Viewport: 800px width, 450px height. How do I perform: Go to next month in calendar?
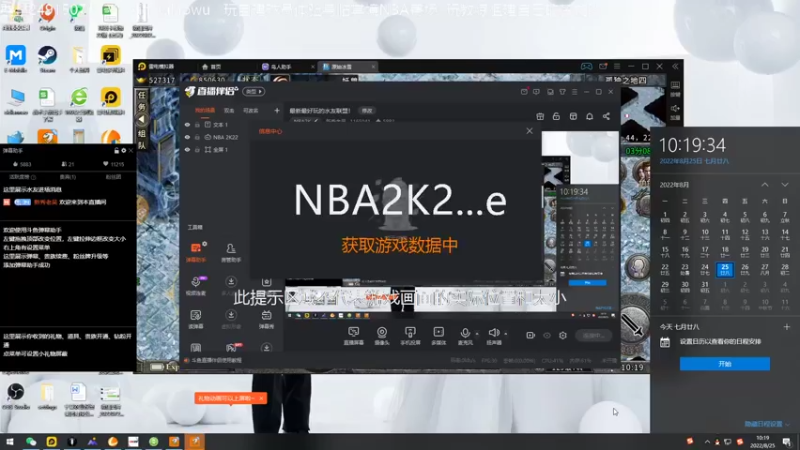coord(785,185)
